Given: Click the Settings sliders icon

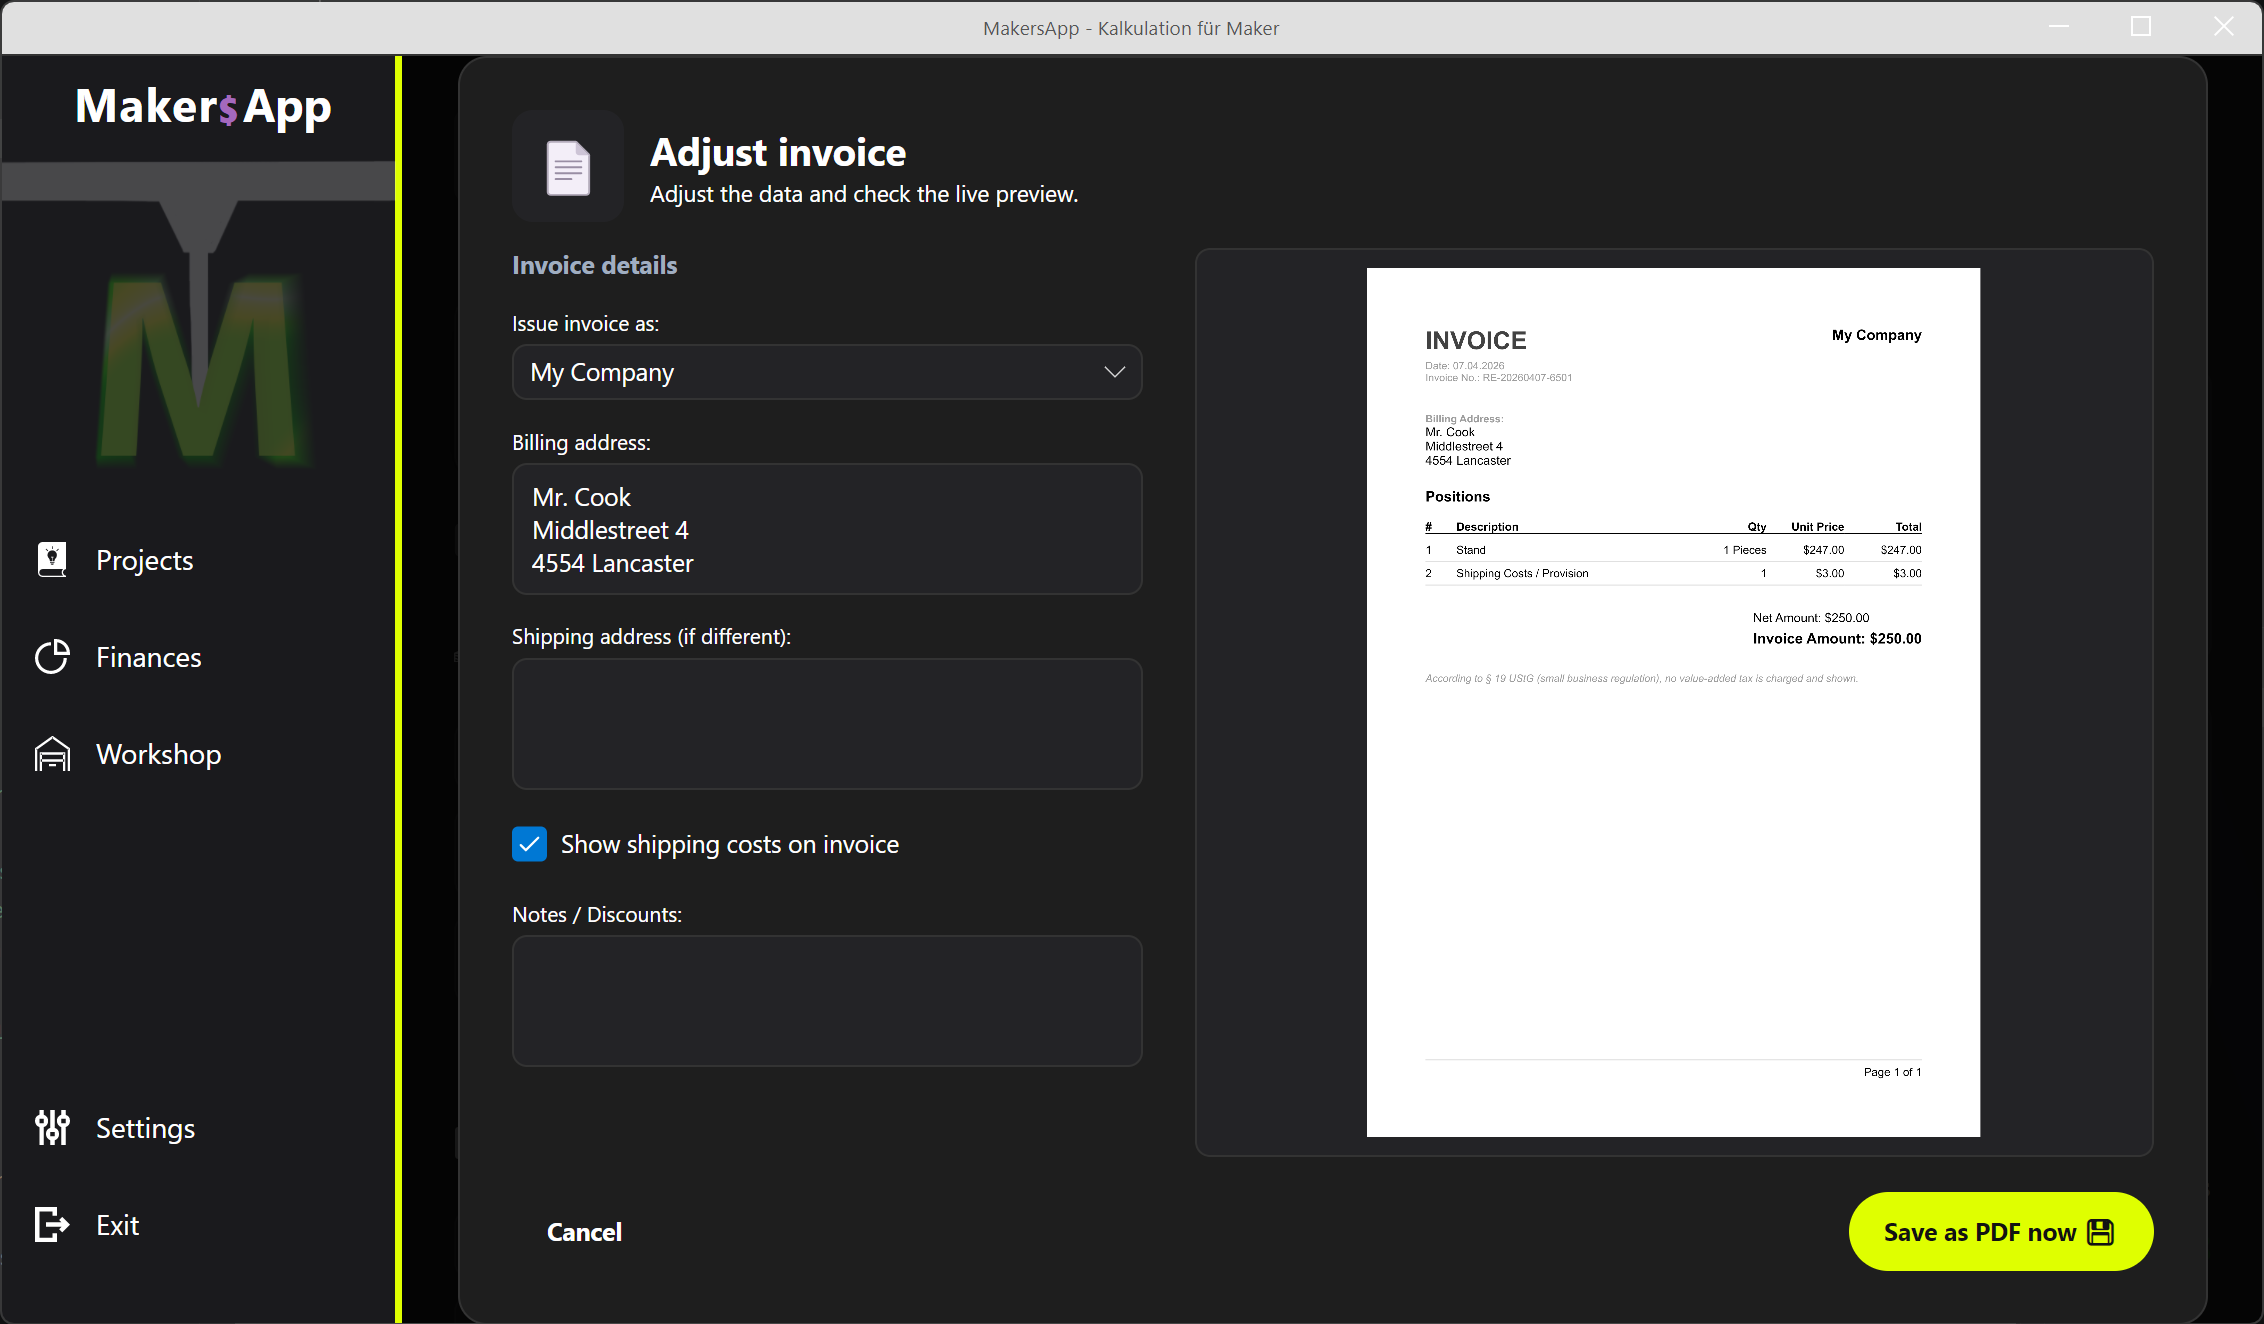Looking at the screenshot, I should click(52, 1128).
